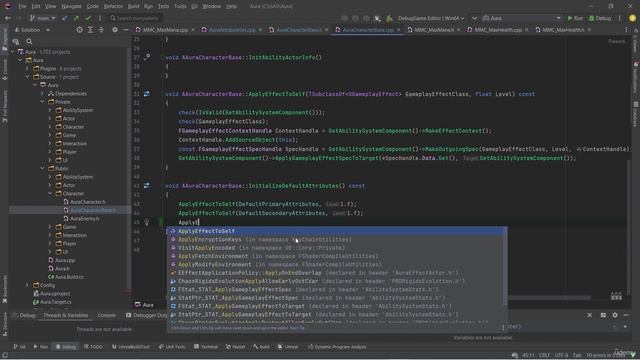
Task: Open the Console debug tab
Action: [x=107, y=315]
